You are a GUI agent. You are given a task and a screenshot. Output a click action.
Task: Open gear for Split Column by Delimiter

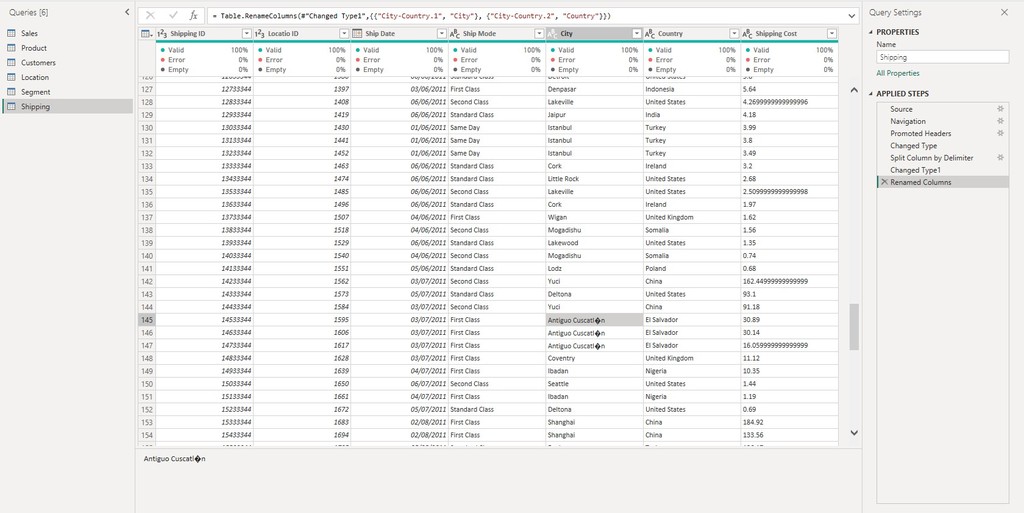pos(1000,158)
